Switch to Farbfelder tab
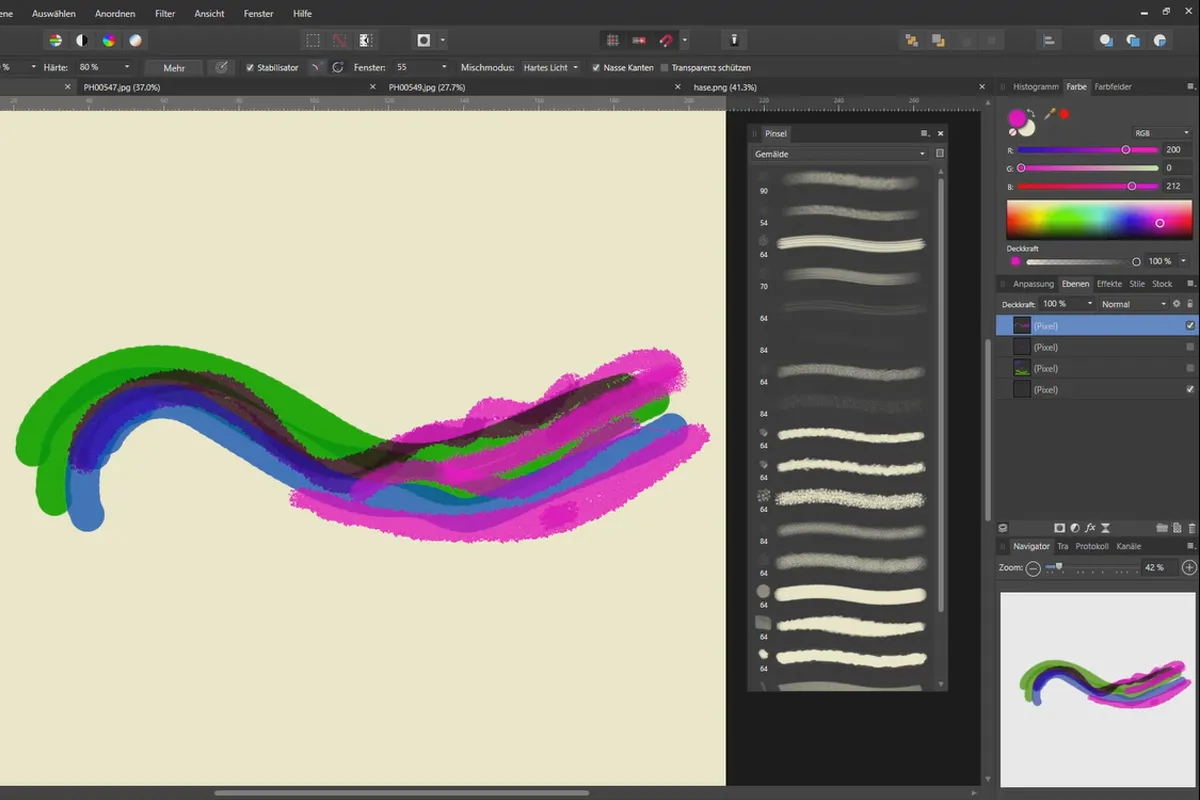Image resolution: width=1200 pixels, height=800 pixels. [1113, 87]
